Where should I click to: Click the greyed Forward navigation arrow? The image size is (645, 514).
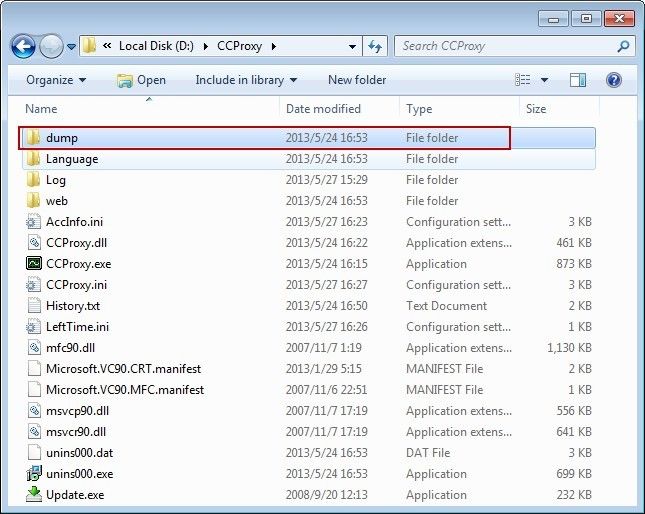click(x=51, y=46)
